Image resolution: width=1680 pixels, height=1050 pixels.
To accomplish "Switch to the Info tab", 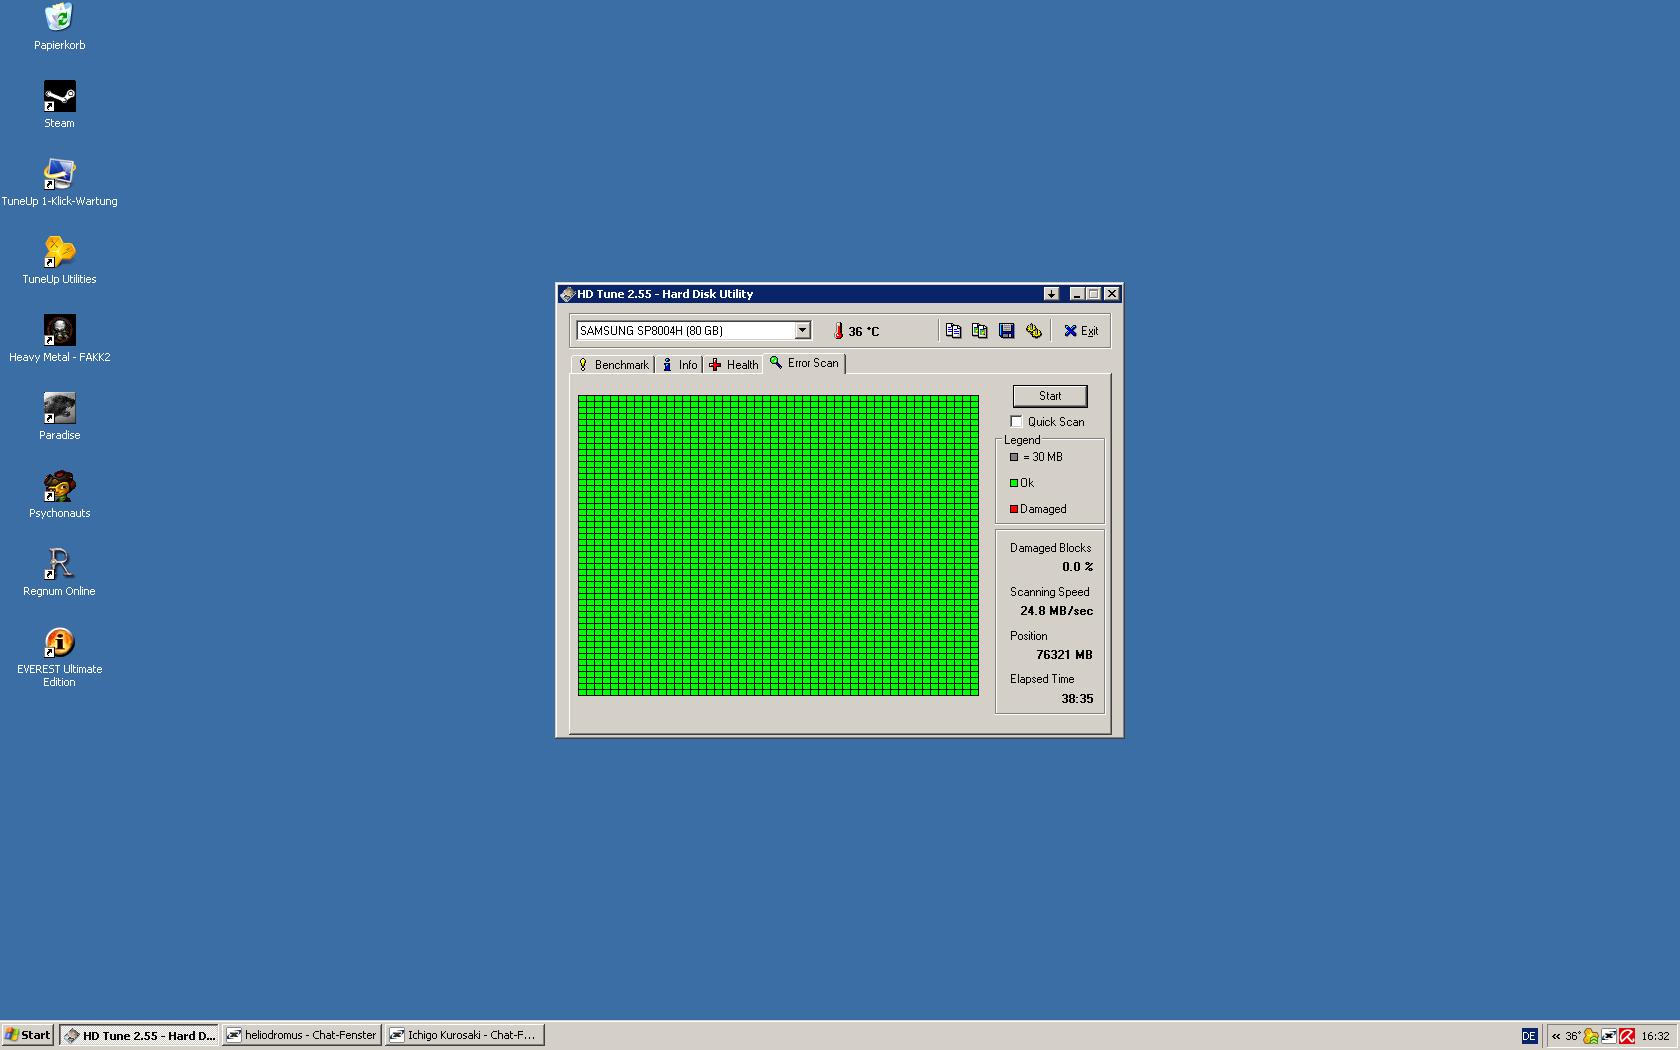I will (x=680, y=365).
